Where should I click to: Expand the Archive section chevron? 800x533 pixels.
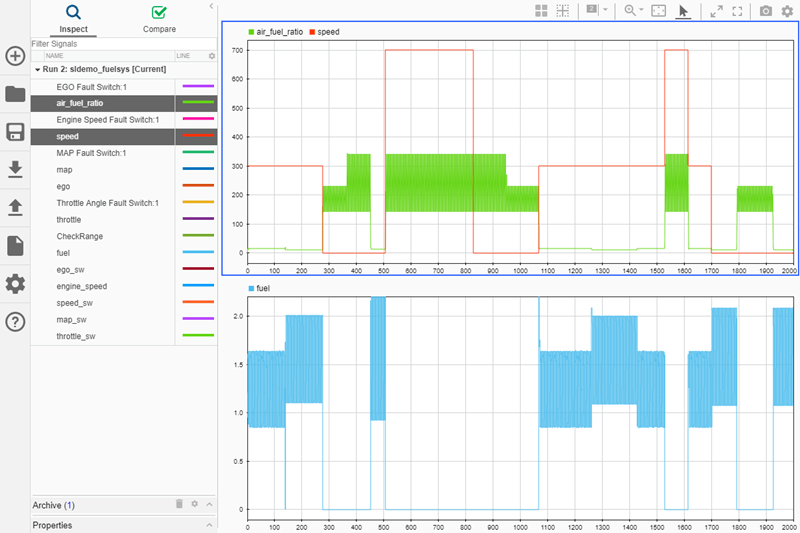pos(209,504)
